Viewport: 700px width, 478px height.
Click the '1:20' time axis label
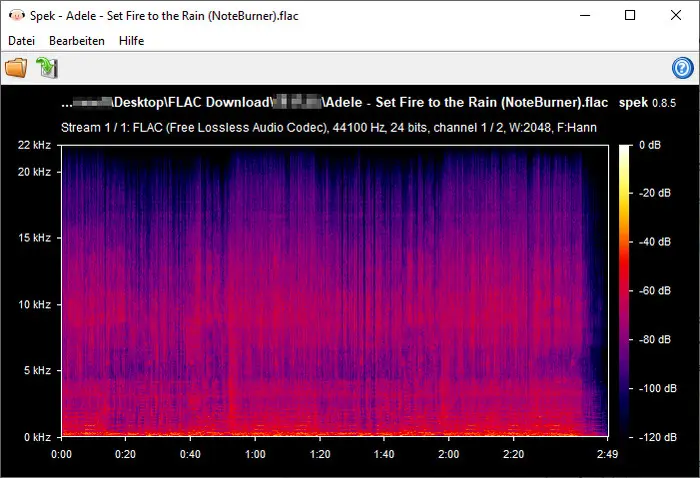(320, 454)
